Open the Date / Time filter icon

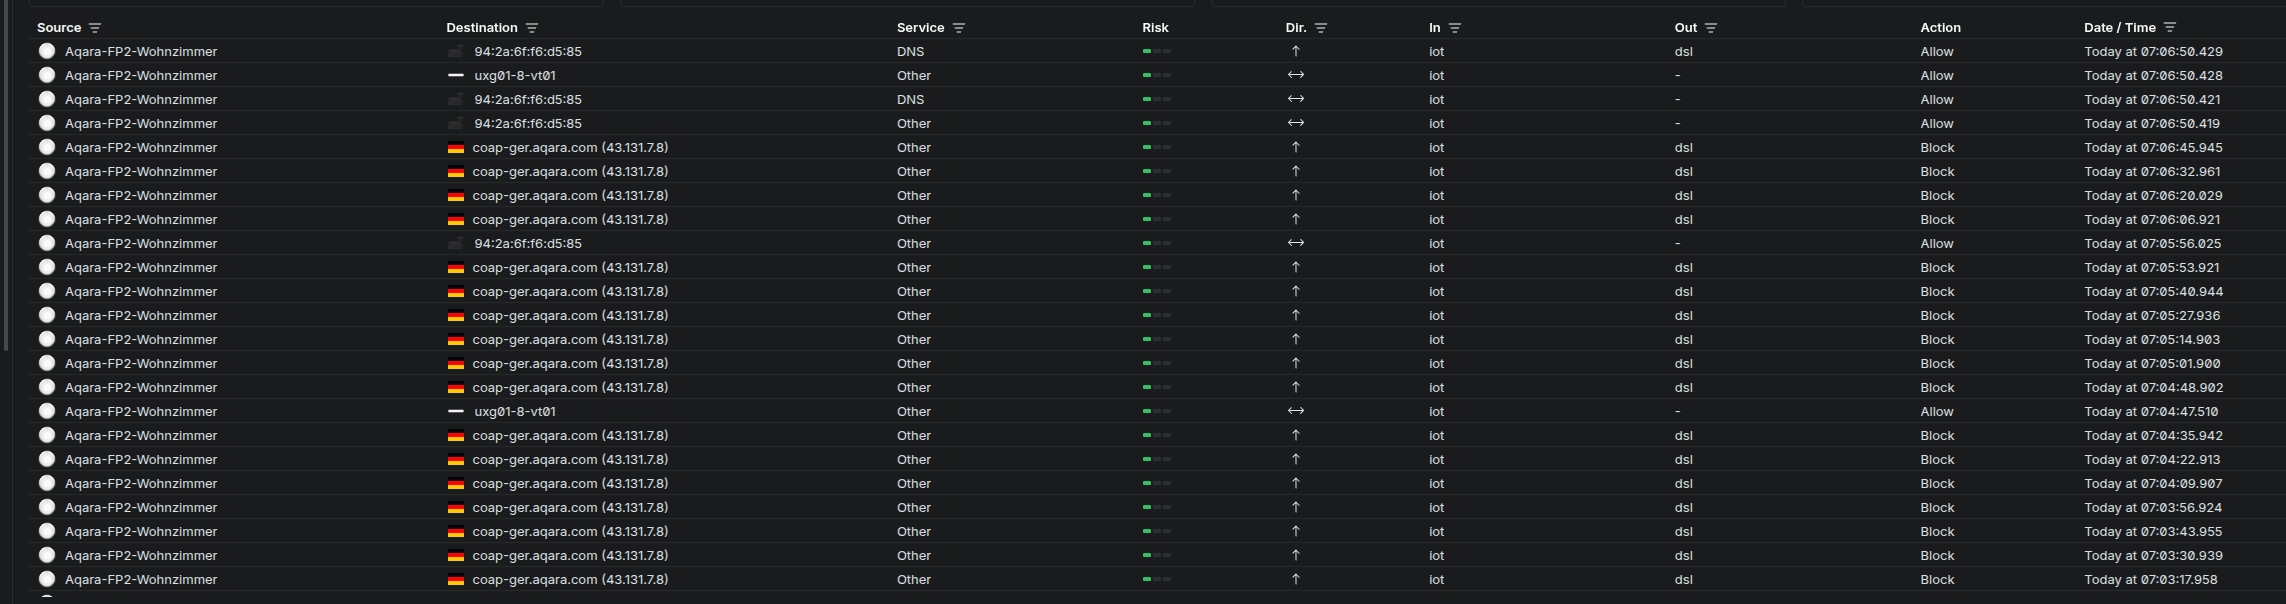click(2170, 28)
